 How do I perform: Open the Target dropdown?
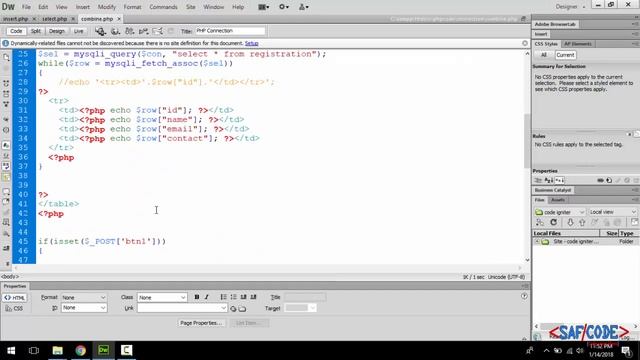pos(300,308)
